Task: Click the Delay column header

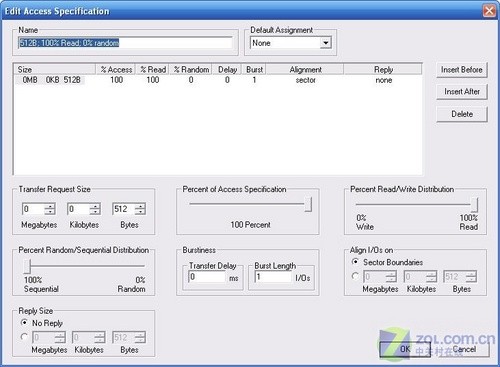Action: pyautogui.click(x=227, y=69)
